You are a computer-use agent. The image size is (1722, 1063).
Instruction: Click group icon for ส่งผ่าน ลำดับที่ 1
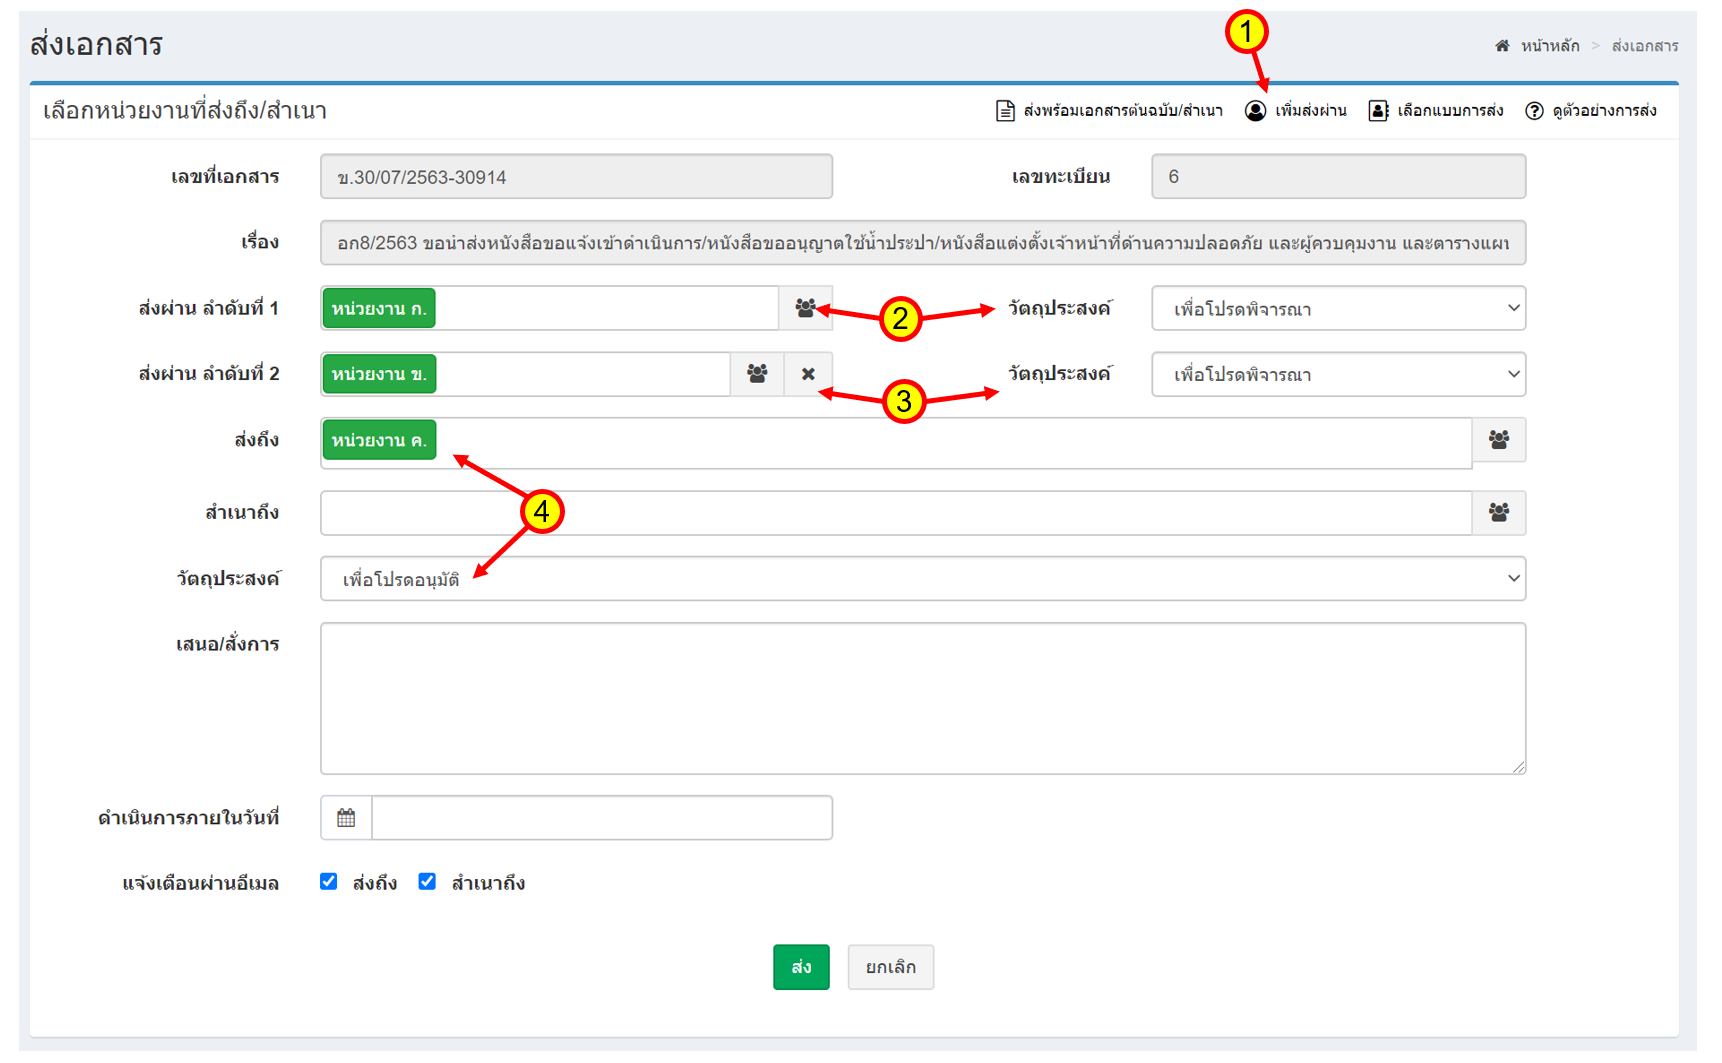pyautogui.click(x=805, y=308)
